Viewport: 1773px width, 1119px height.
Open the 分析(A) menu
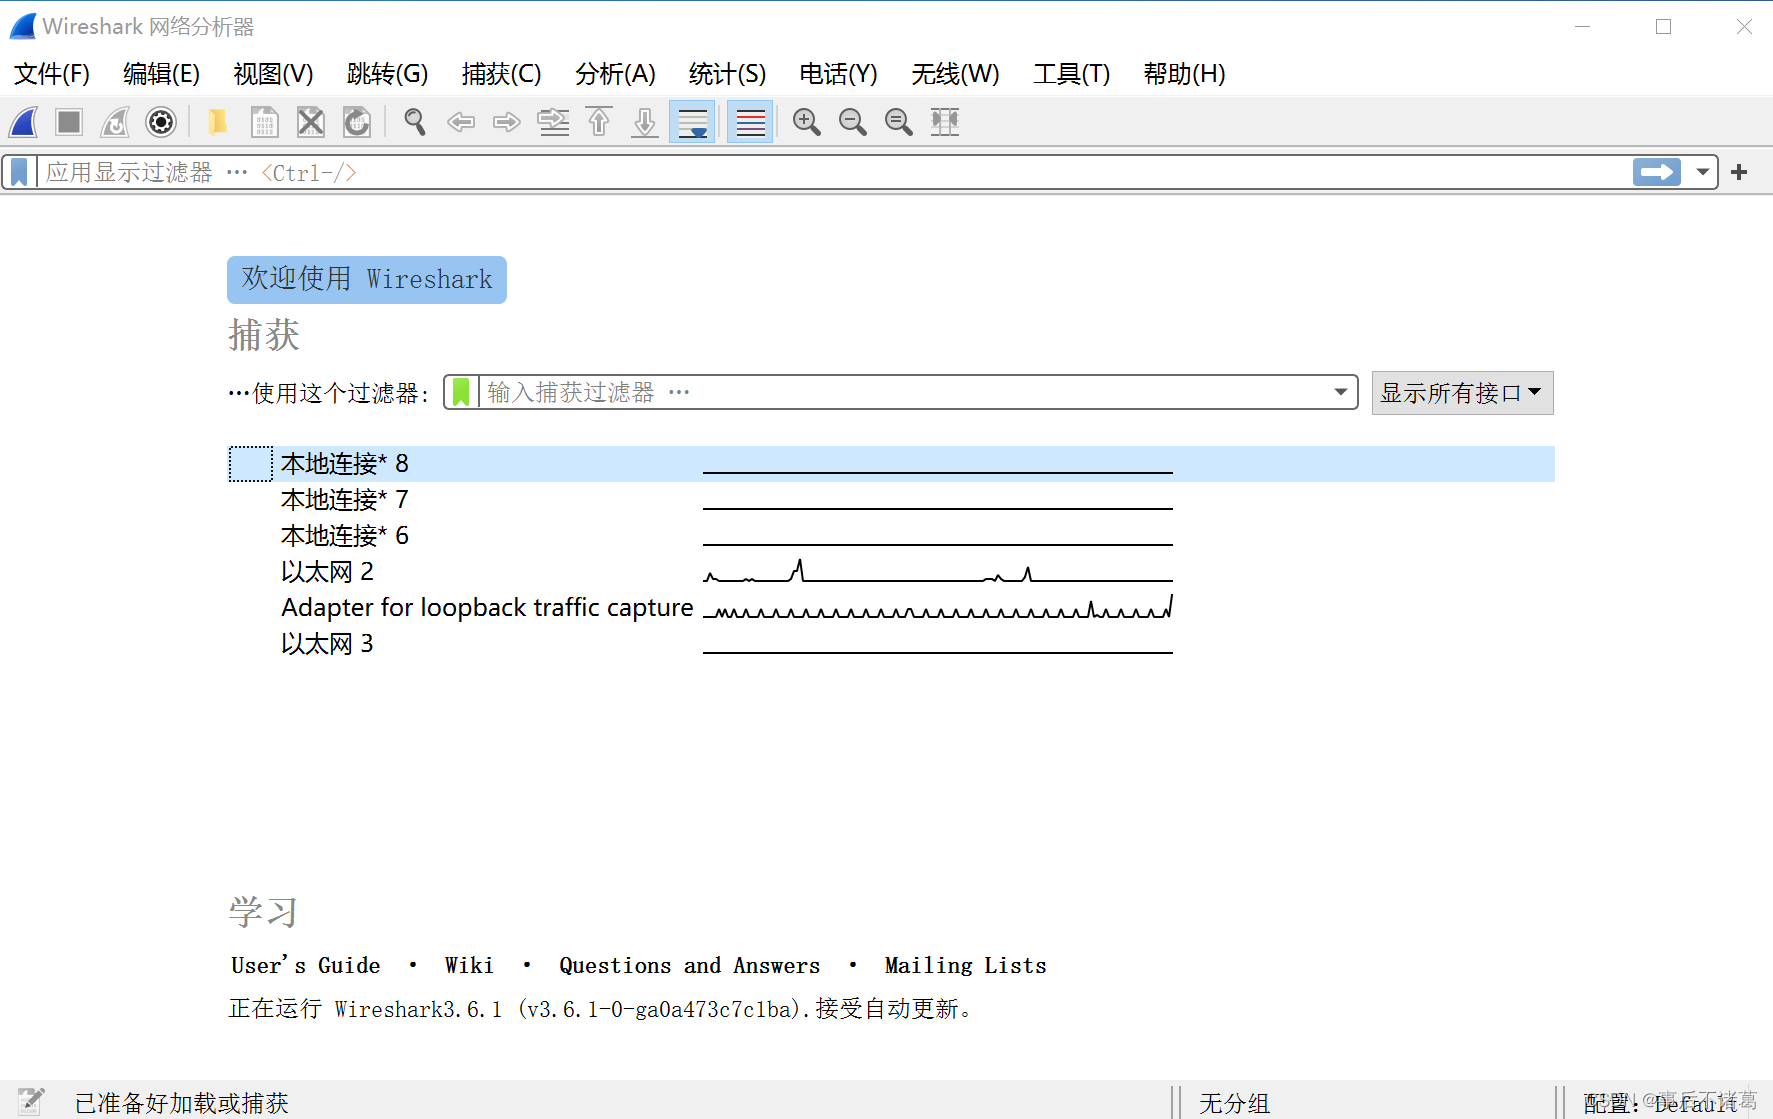pos(615,74)
